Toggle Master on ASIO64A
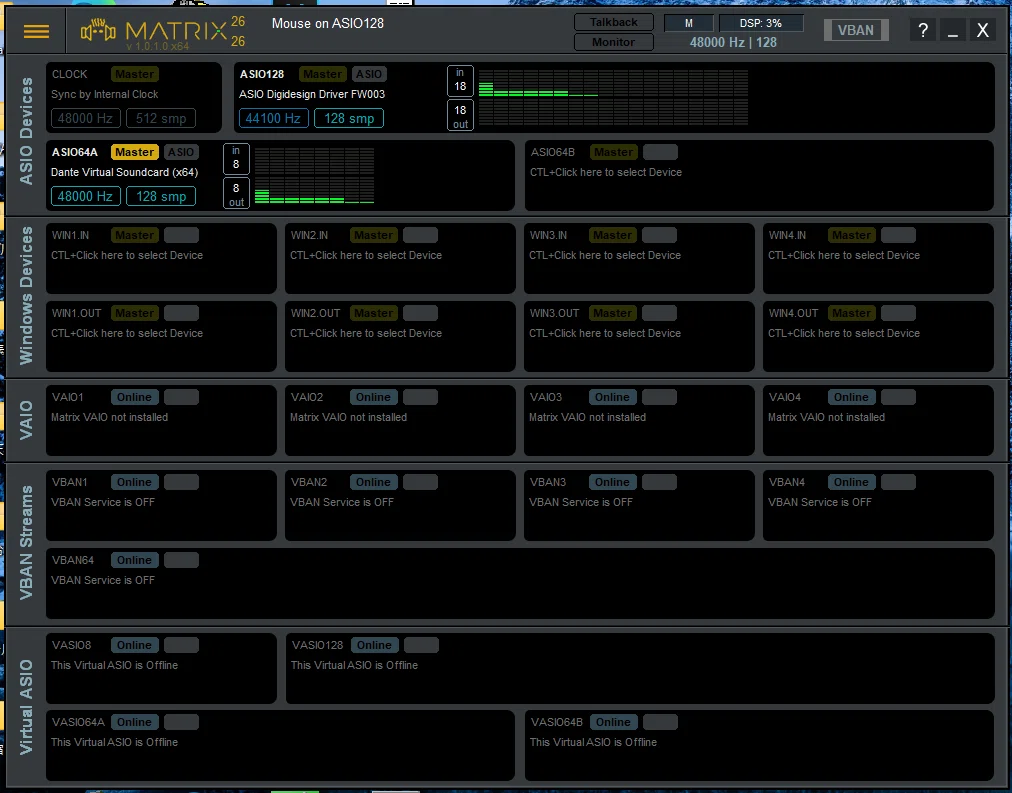This screenshot has height=793, width=1012. (x=135, y=152)
